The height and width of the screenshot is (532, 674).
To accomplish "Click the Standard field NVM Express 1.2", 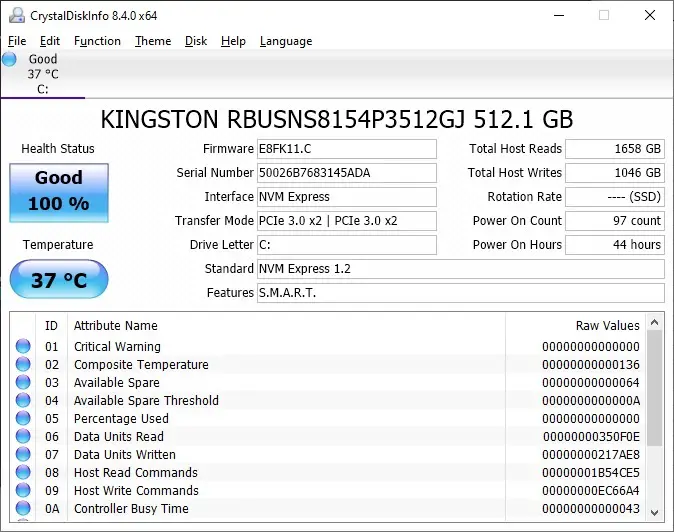I will click(x=461, y=269).
